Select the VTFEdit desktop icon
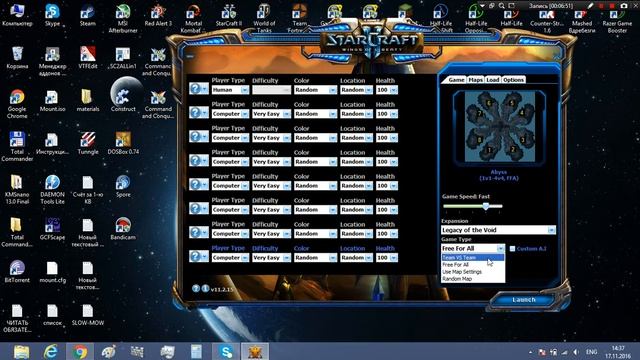The image size is (640, 360). point(88,58)
